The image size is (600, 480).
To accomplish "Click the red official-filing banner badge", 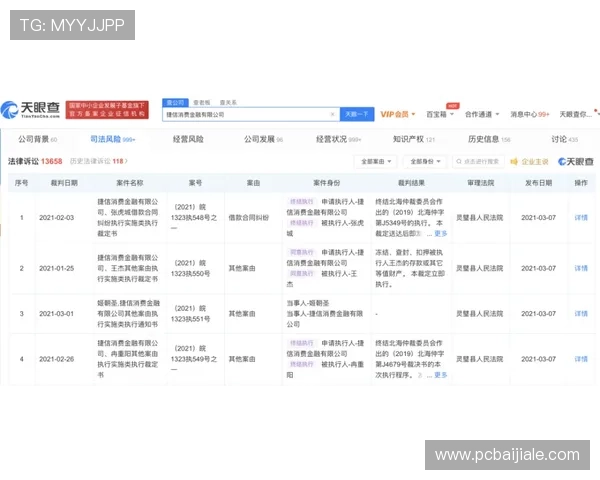I will click(107, 110).
